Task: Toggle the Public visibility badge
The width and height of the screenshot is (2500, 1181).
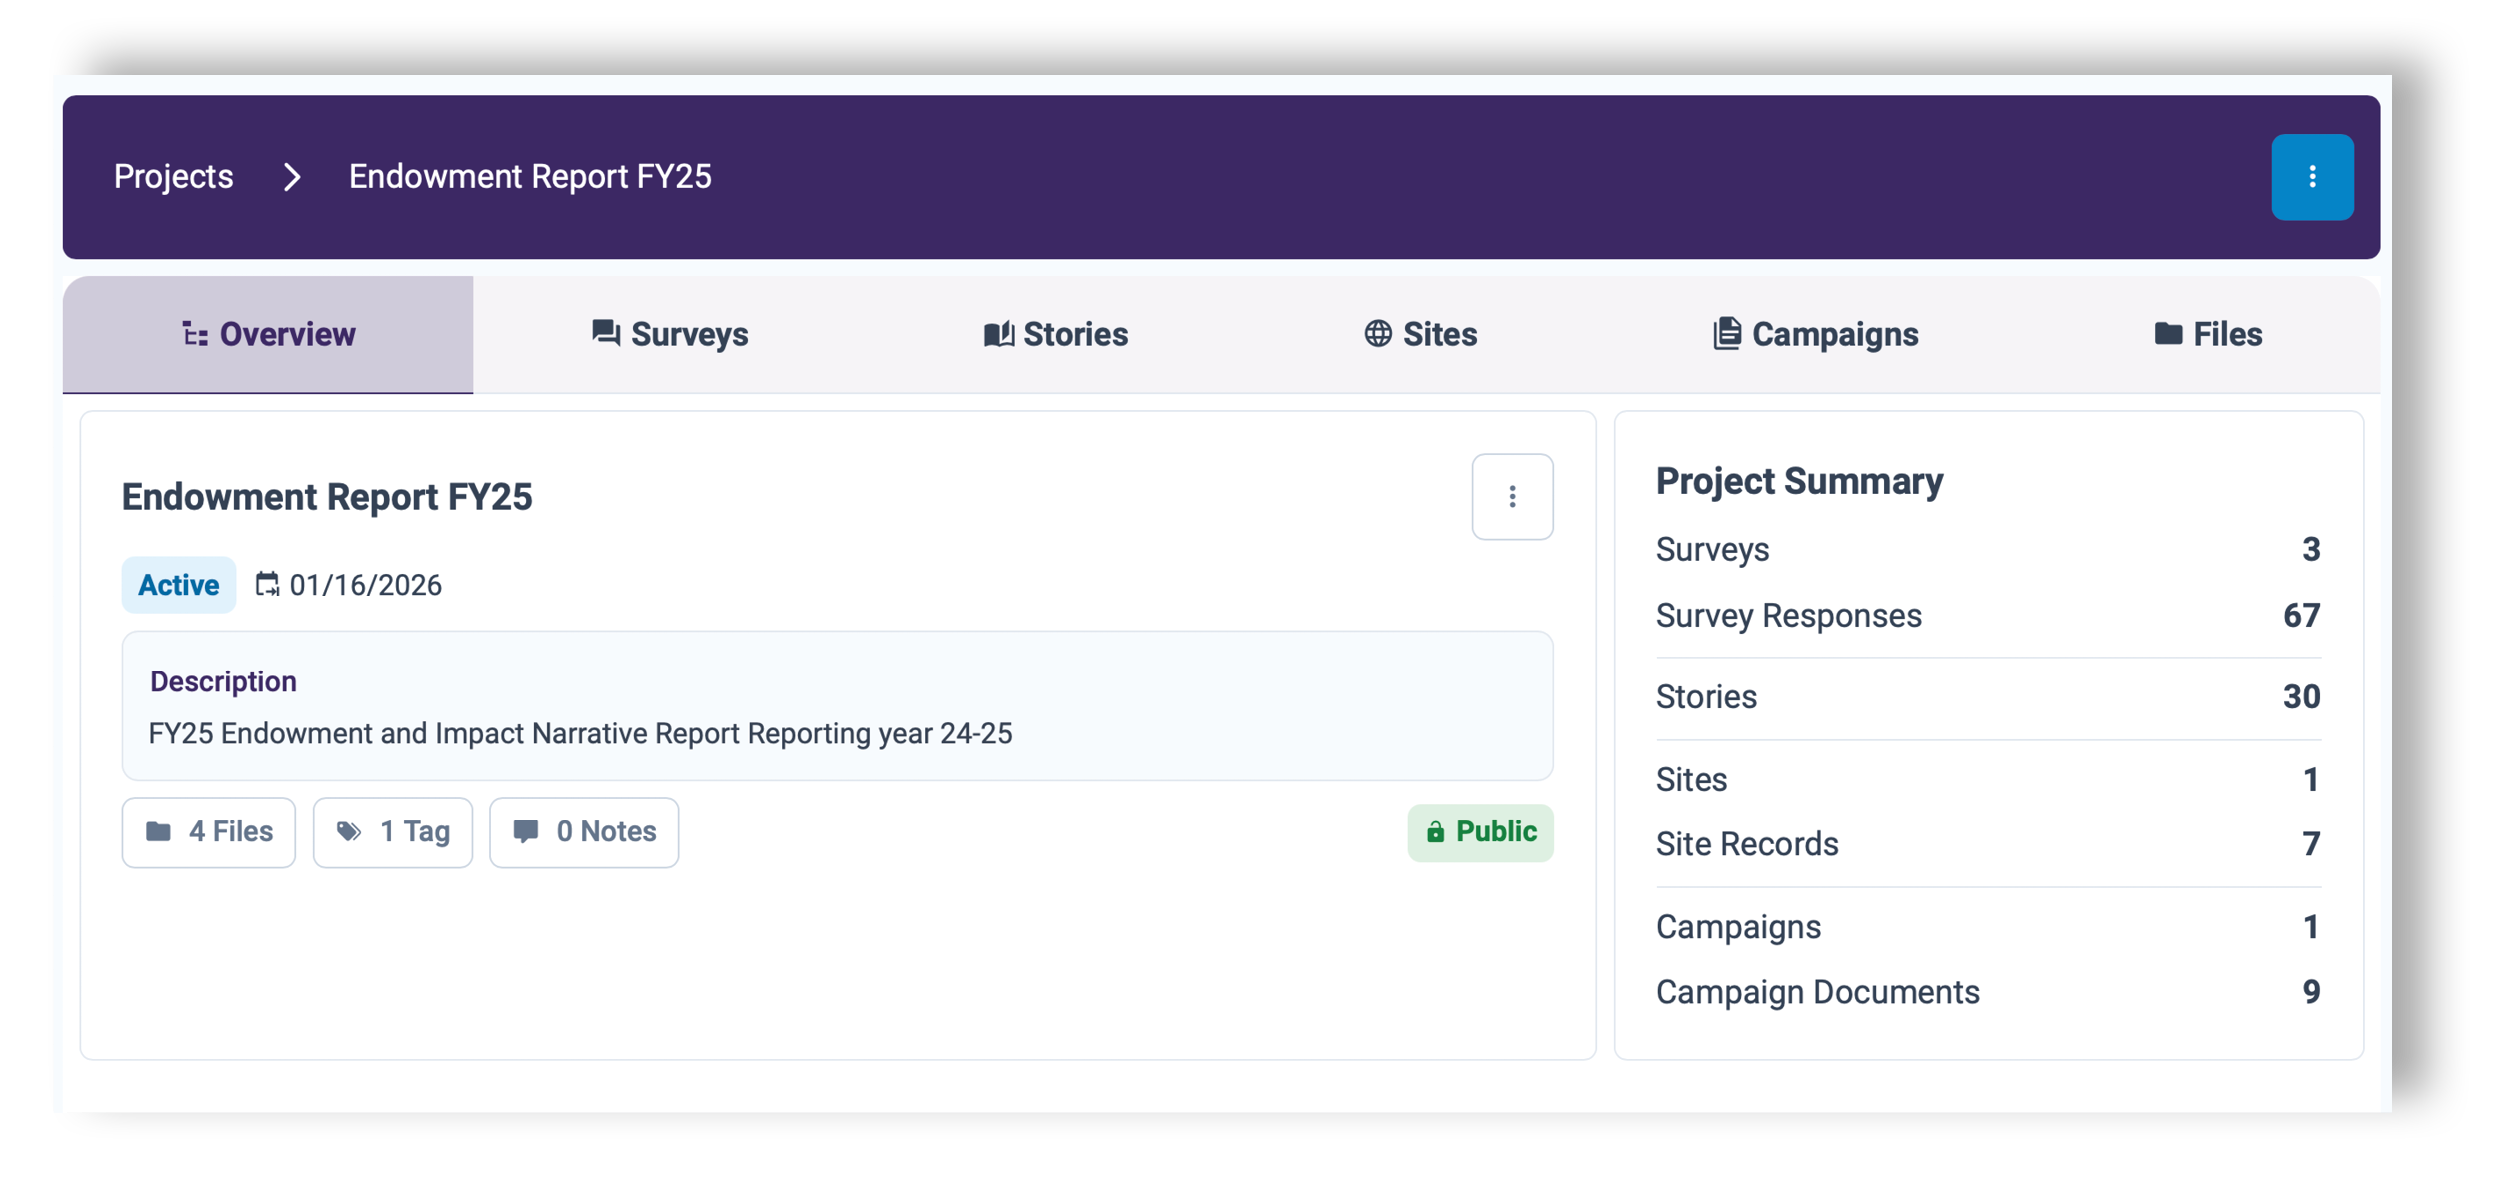Action: [1479, 832]
